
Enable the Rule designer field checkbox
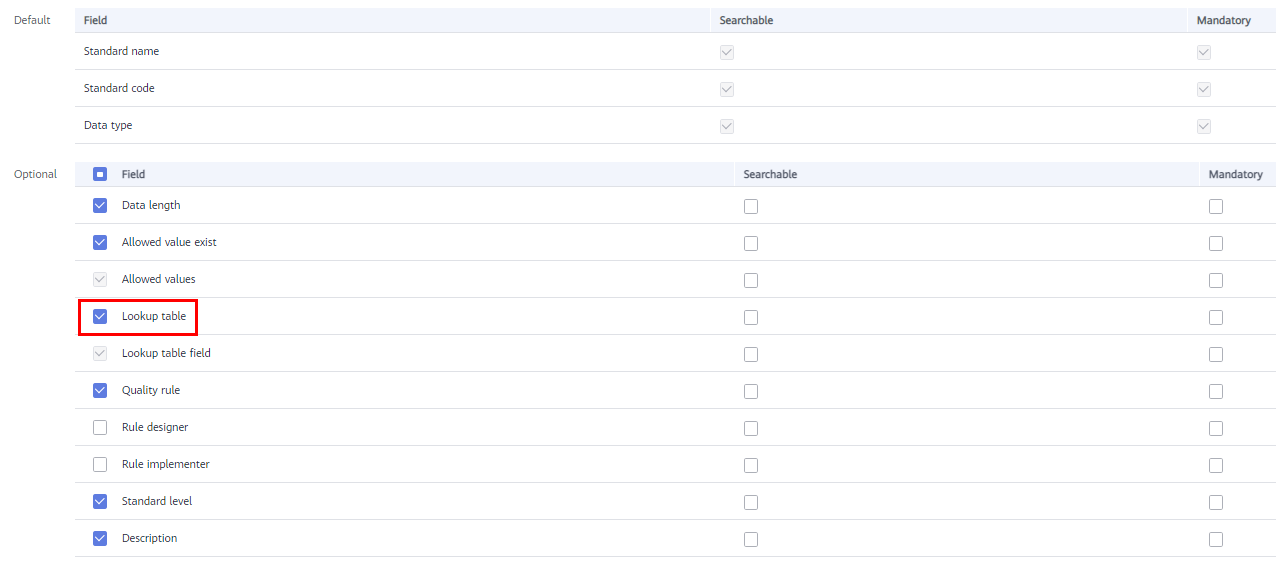(100, 427)
